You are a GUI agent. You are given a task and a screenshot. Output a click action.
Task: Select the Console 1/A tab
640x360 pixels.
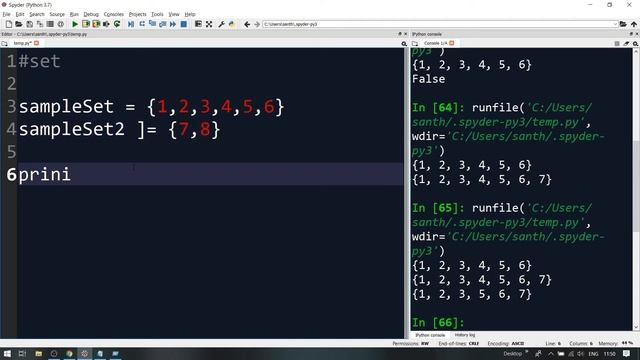click(435, 43)
